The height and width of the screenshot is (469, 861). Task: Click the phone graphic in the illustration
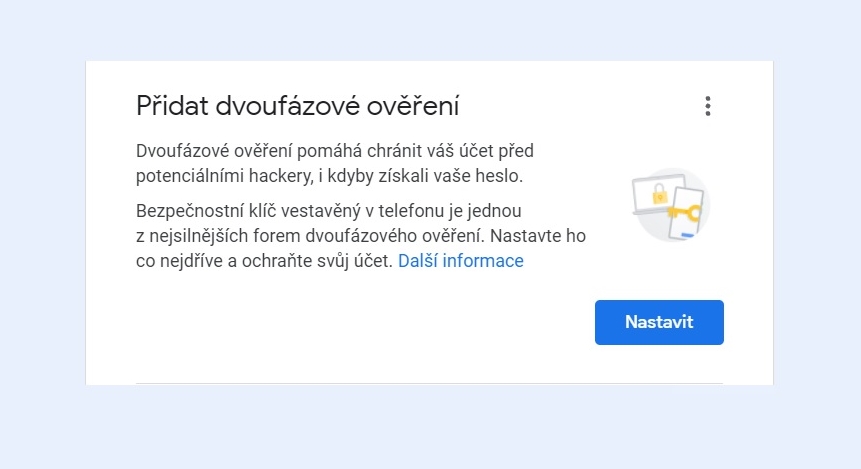coord(687,213)
